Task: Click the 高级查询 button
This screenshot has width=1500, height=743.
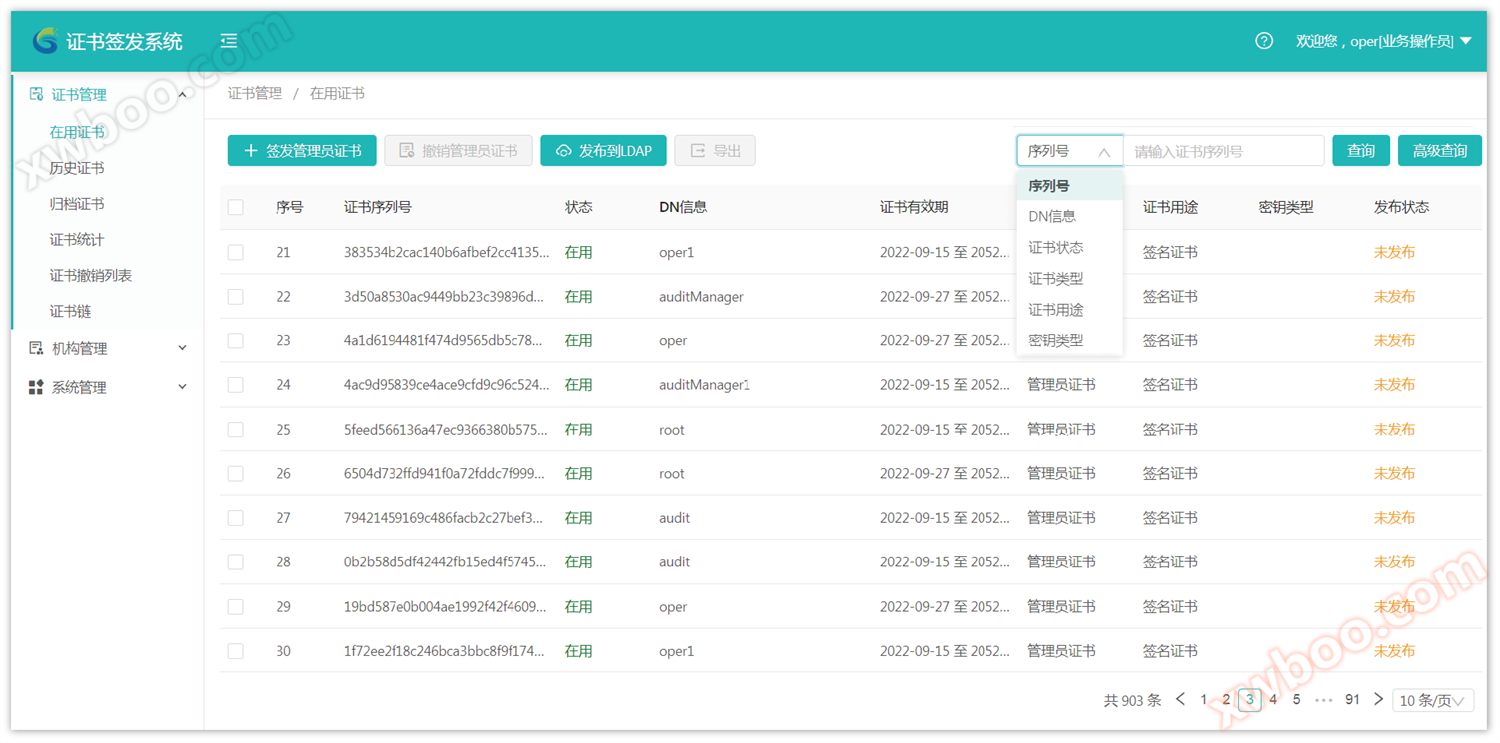Action: (x=1439, y=151)
